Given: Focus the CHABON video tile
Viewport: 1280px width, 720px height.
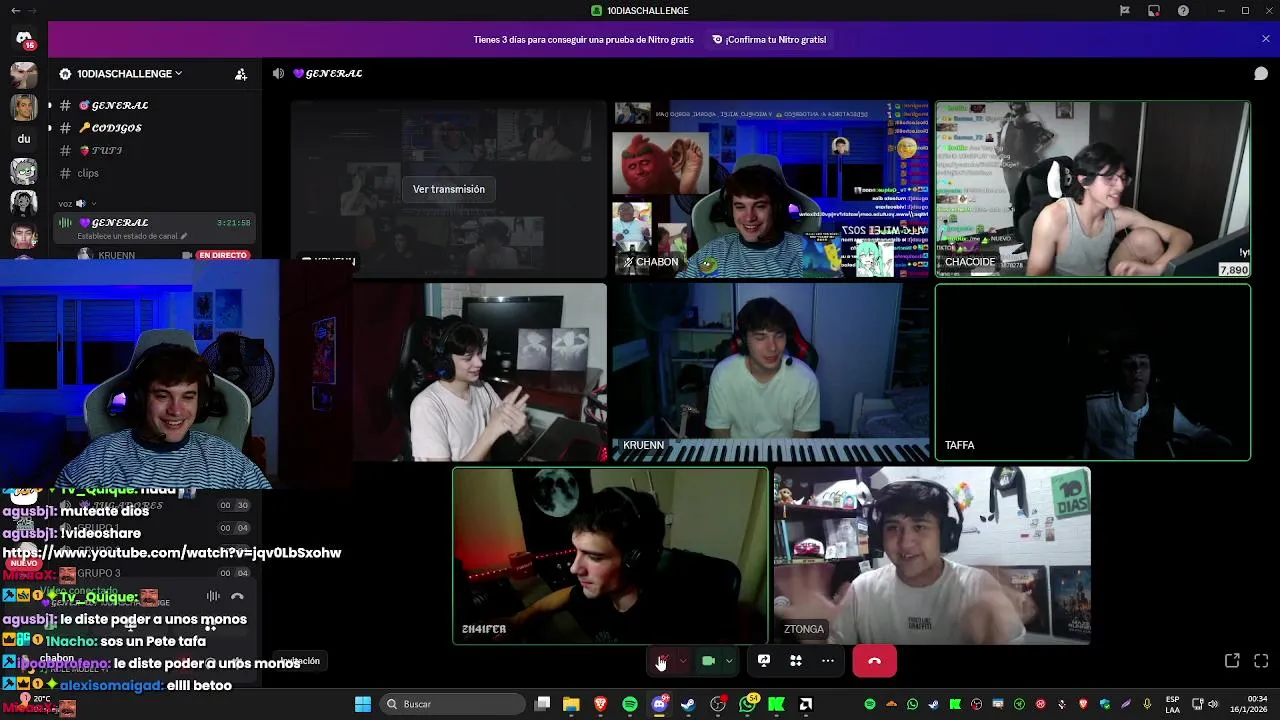Looking at the screenshot, I should tap(770, 189).
